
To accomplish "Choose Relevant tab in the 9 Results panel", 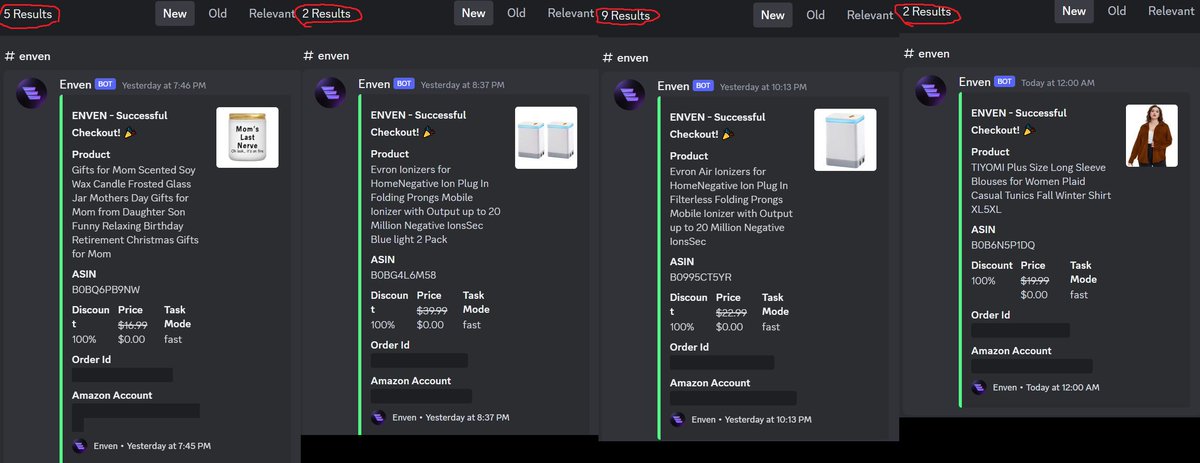I will pyautogui.click(x=870, y=15).
